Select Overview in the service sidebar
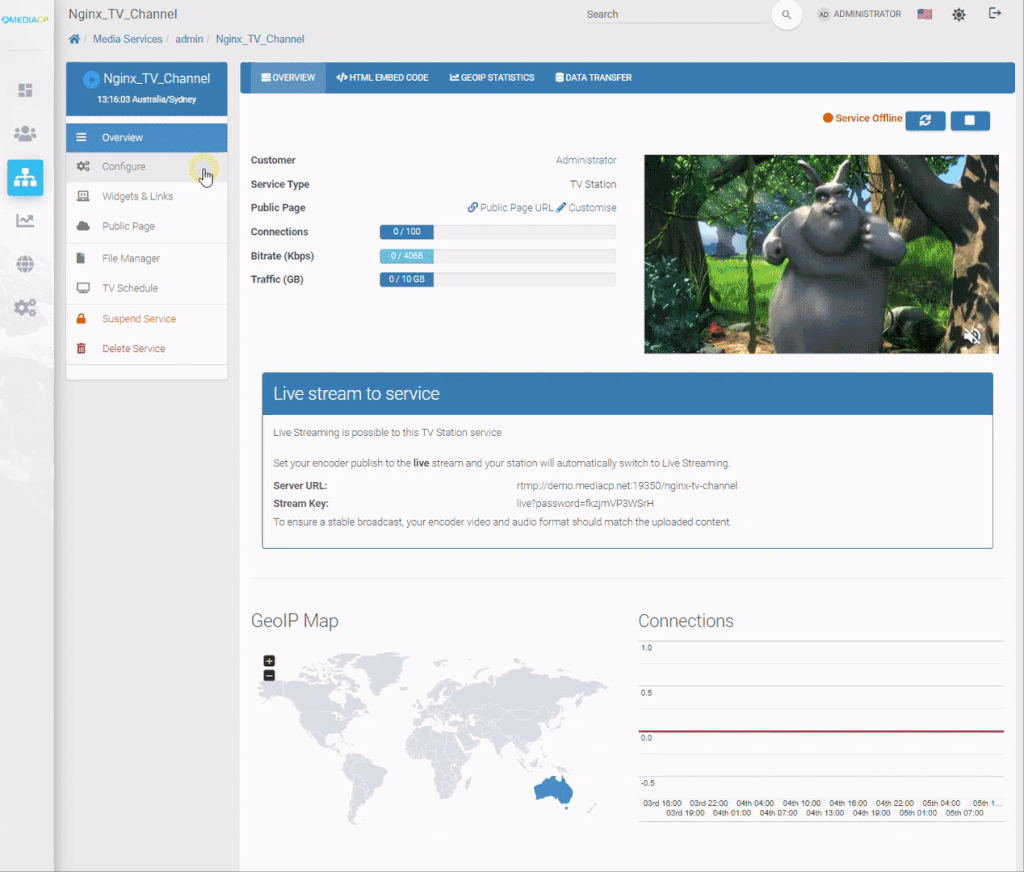1024x872 pixels. click(x=147, y=138)
